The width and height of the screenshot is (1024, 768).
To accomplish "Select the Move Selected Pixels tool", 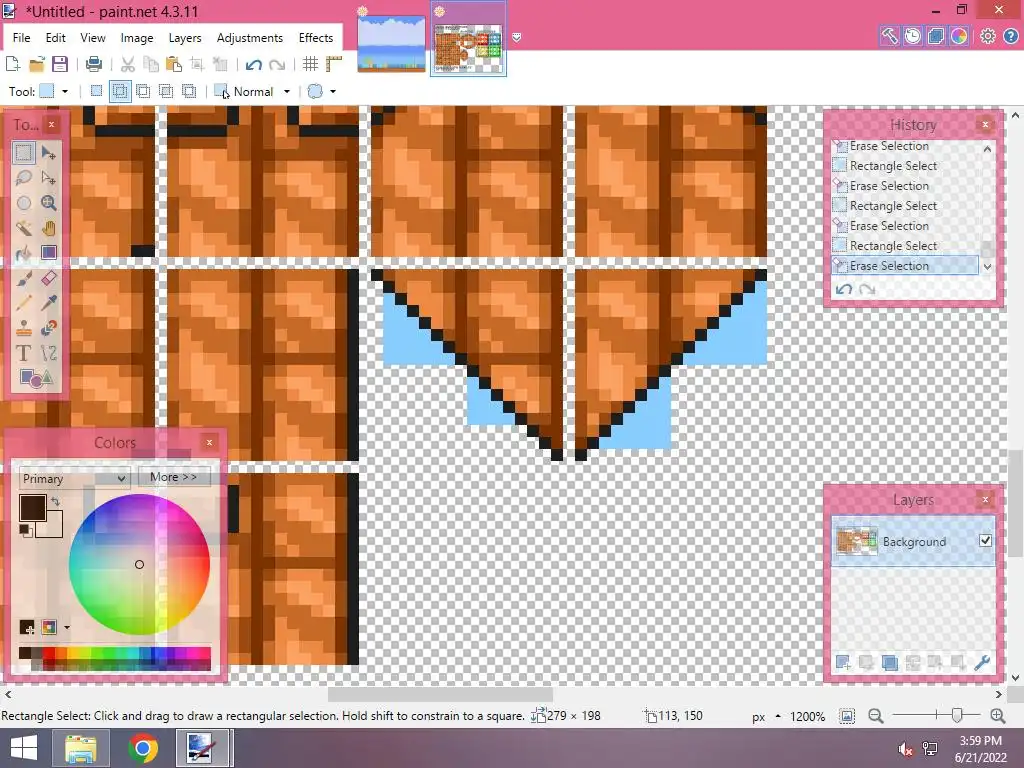I will click(49, 153).
